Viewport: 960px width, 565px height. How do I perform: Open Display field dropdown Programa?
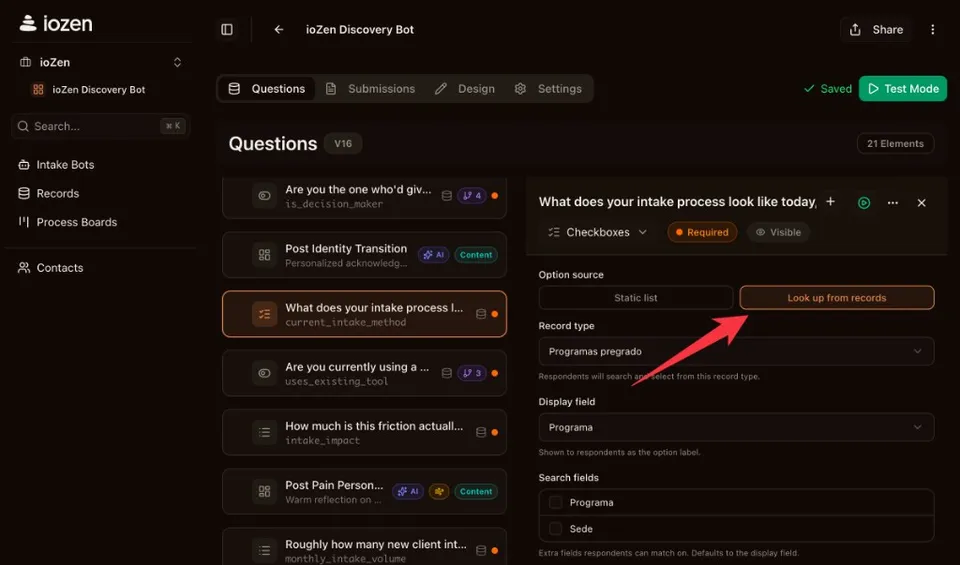(736, 427)
